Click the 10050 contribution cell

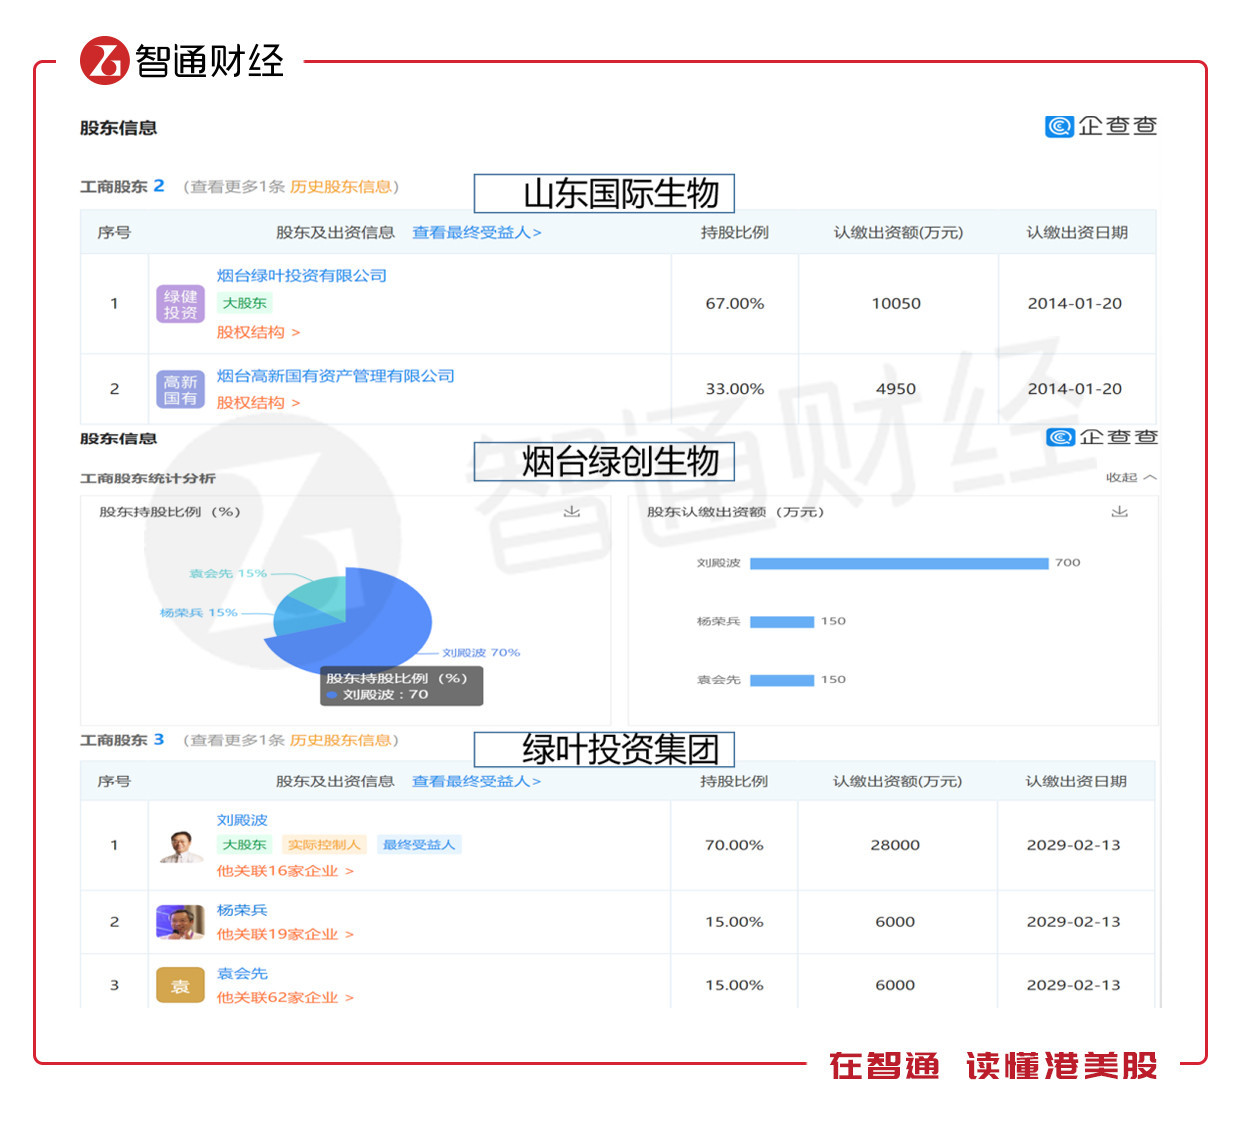click(896, 304)
